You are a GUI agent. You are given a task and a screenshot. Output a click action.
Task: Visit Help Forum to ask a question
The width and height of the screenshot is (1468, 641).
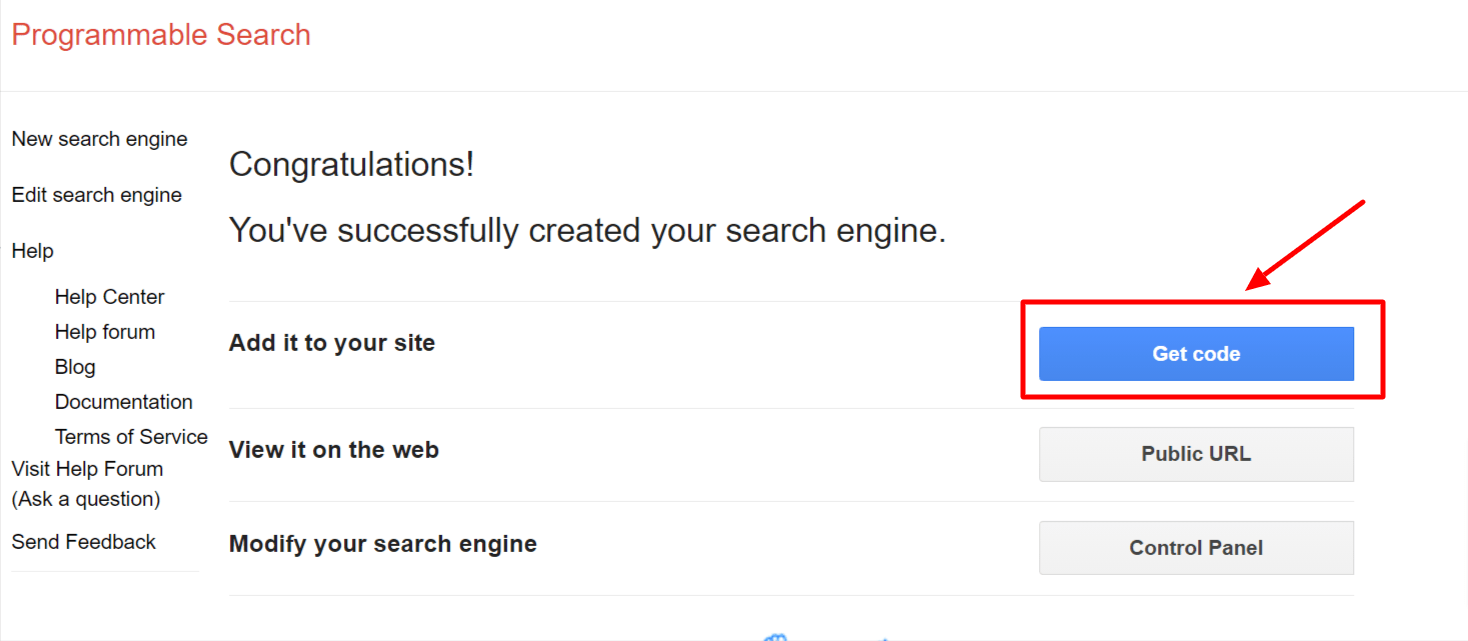[86, 468]
